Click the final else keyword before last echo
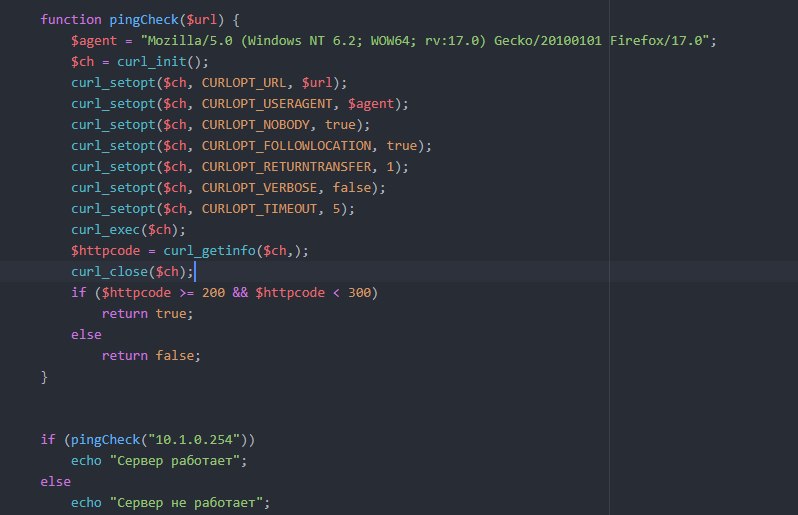Viewport: 798px width, 515px height. click(x=55, y=482)
